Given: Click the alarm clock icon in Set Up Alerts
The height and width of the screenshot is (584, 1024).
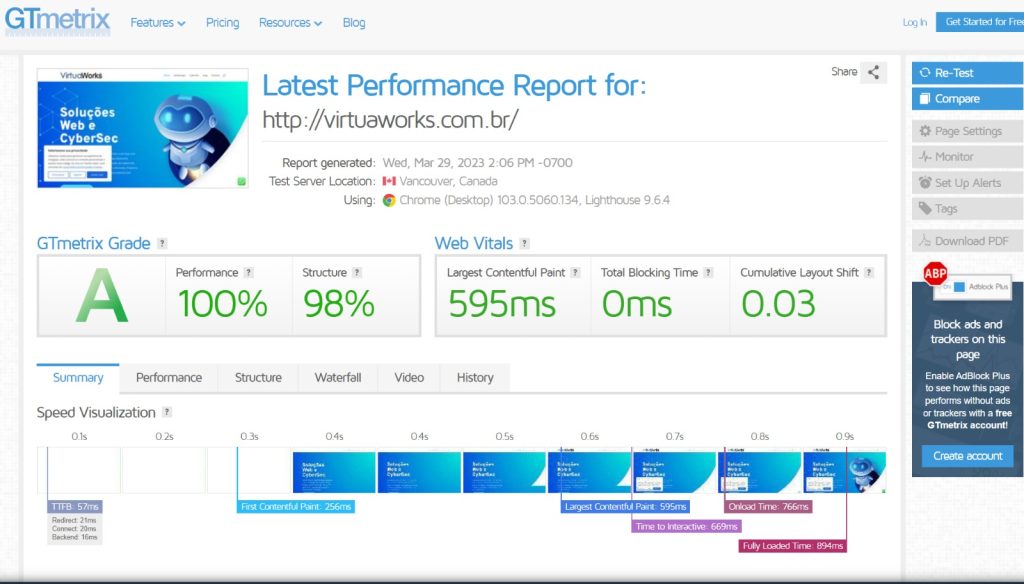Looking at the screenshot, I should click(x=925, y=182).
